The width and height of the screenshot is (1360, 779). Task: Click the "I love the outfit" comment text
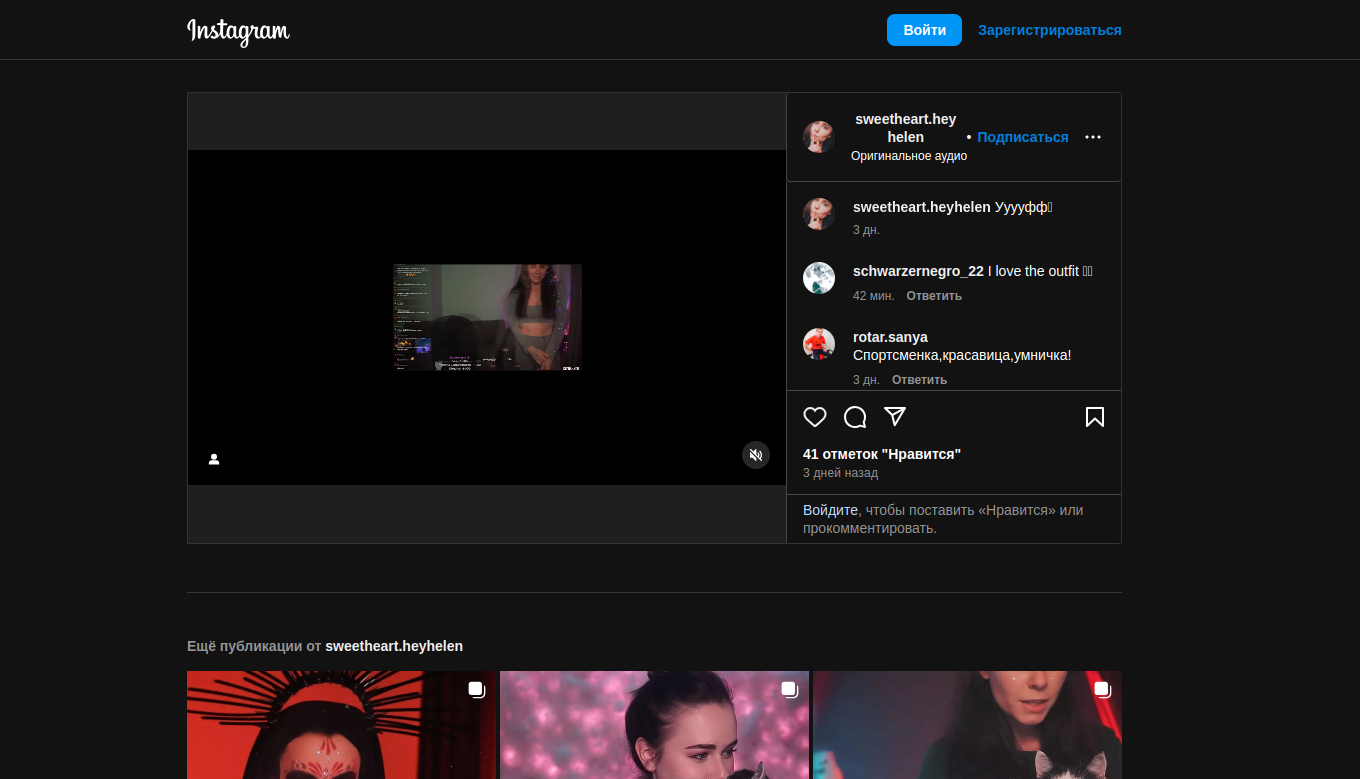point(1040,271)
